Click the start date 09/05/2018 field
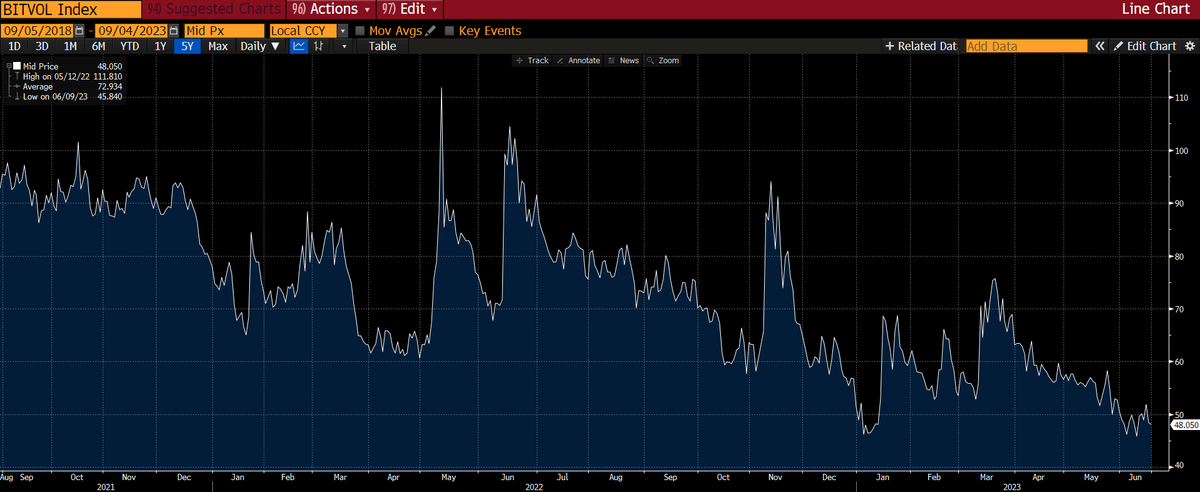Image resolution: width=1200 pixels, height=492 pixels. point(37,31)
